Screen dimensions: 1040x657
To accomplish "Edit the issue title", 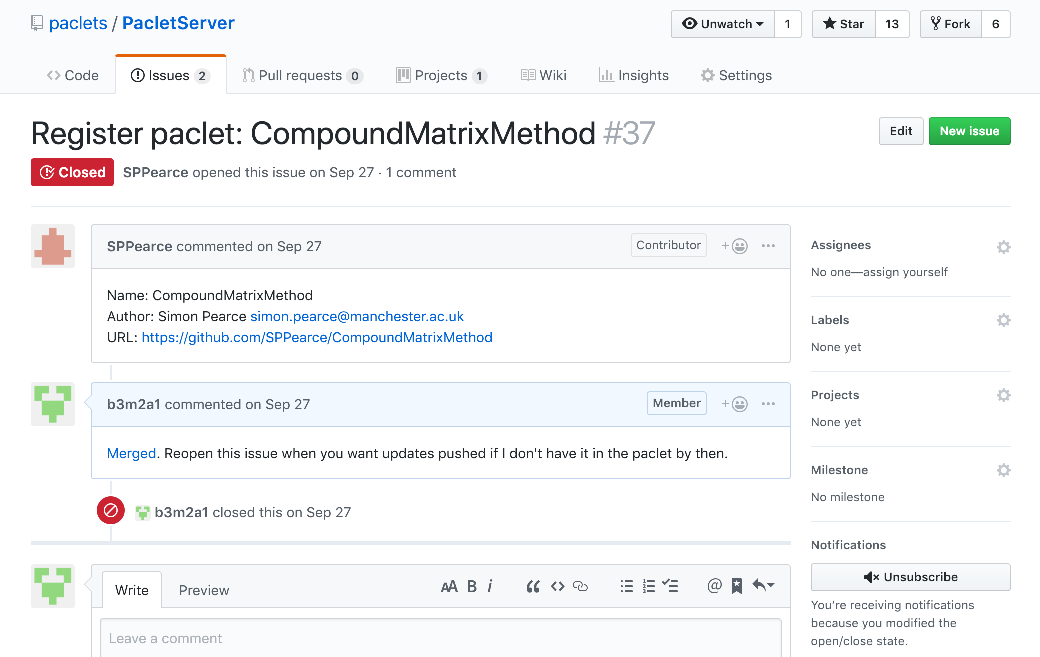I will pyautogui.click(x=901, y=131).
